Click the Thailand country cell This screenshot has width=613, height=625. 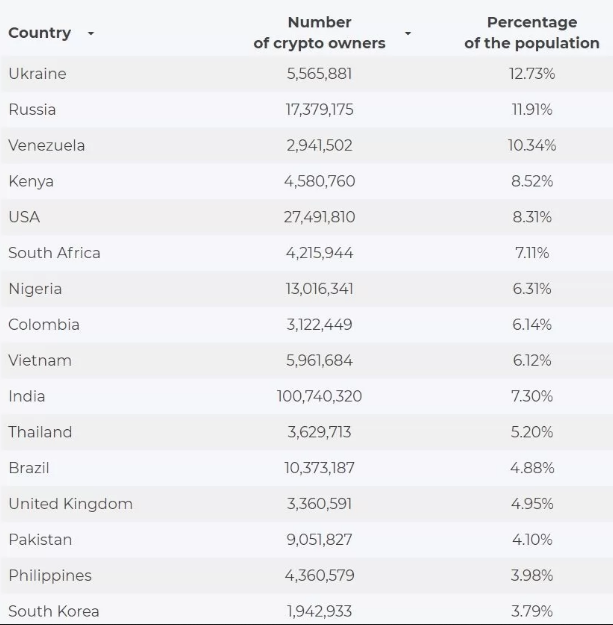coord(40,432)
